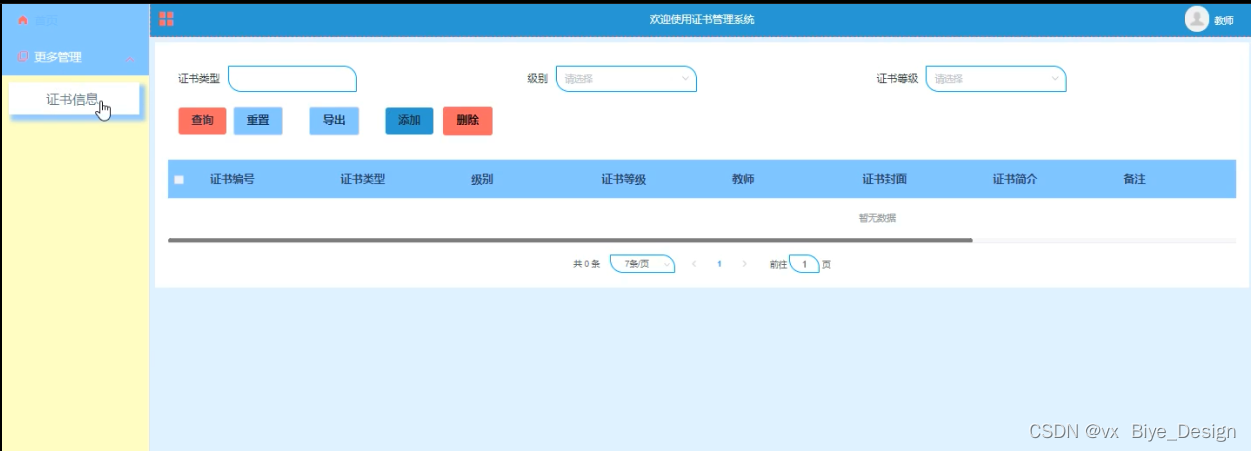1251x451 pixels.
Task: Click the 级别 column header
Action: pos(482,180)
